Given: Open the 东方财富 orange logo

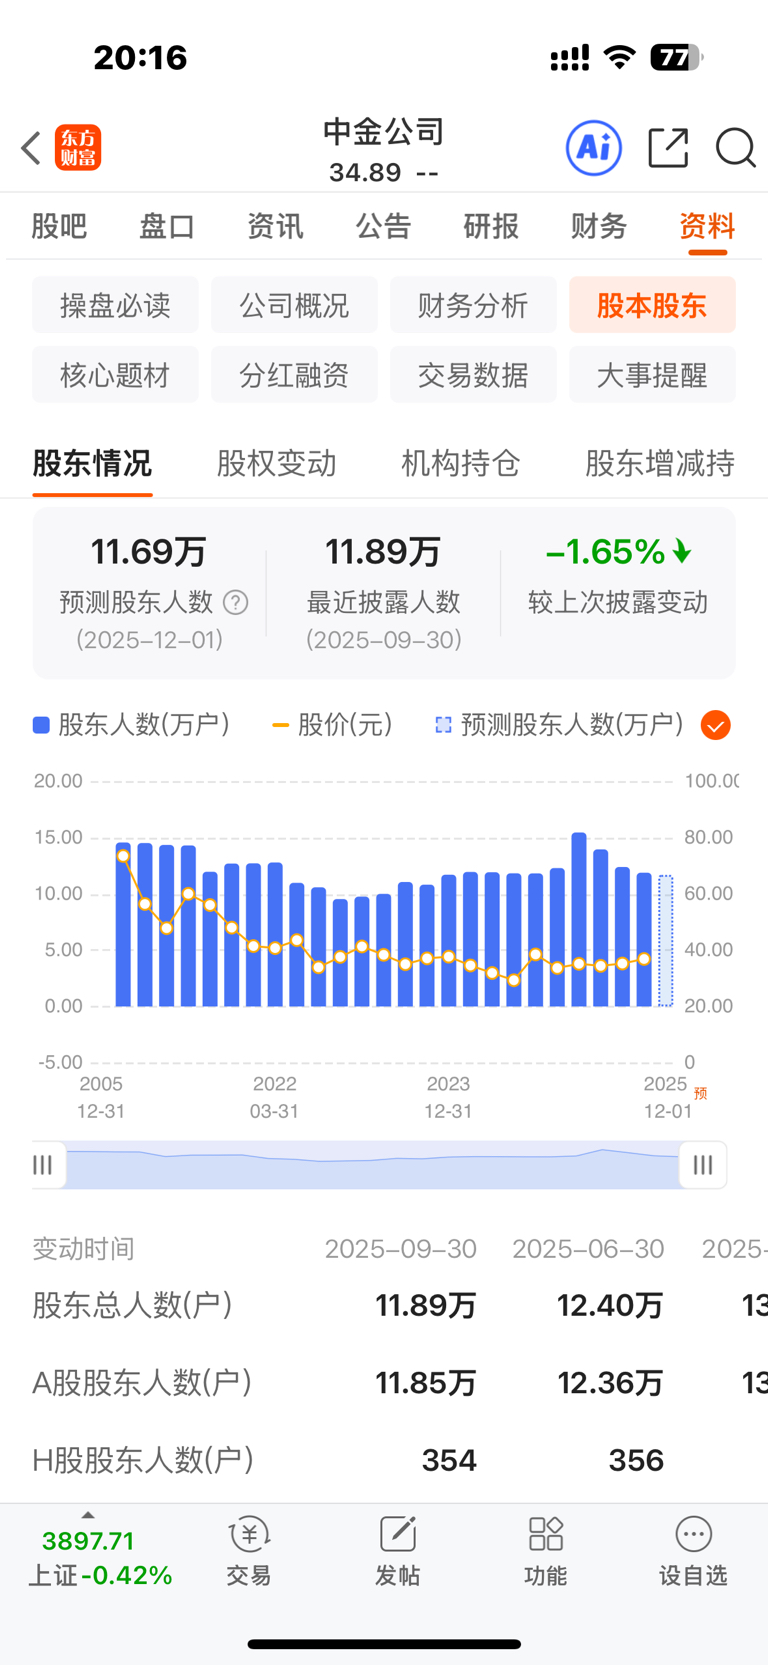Looking at the screenshot, I should coord(78,148).
